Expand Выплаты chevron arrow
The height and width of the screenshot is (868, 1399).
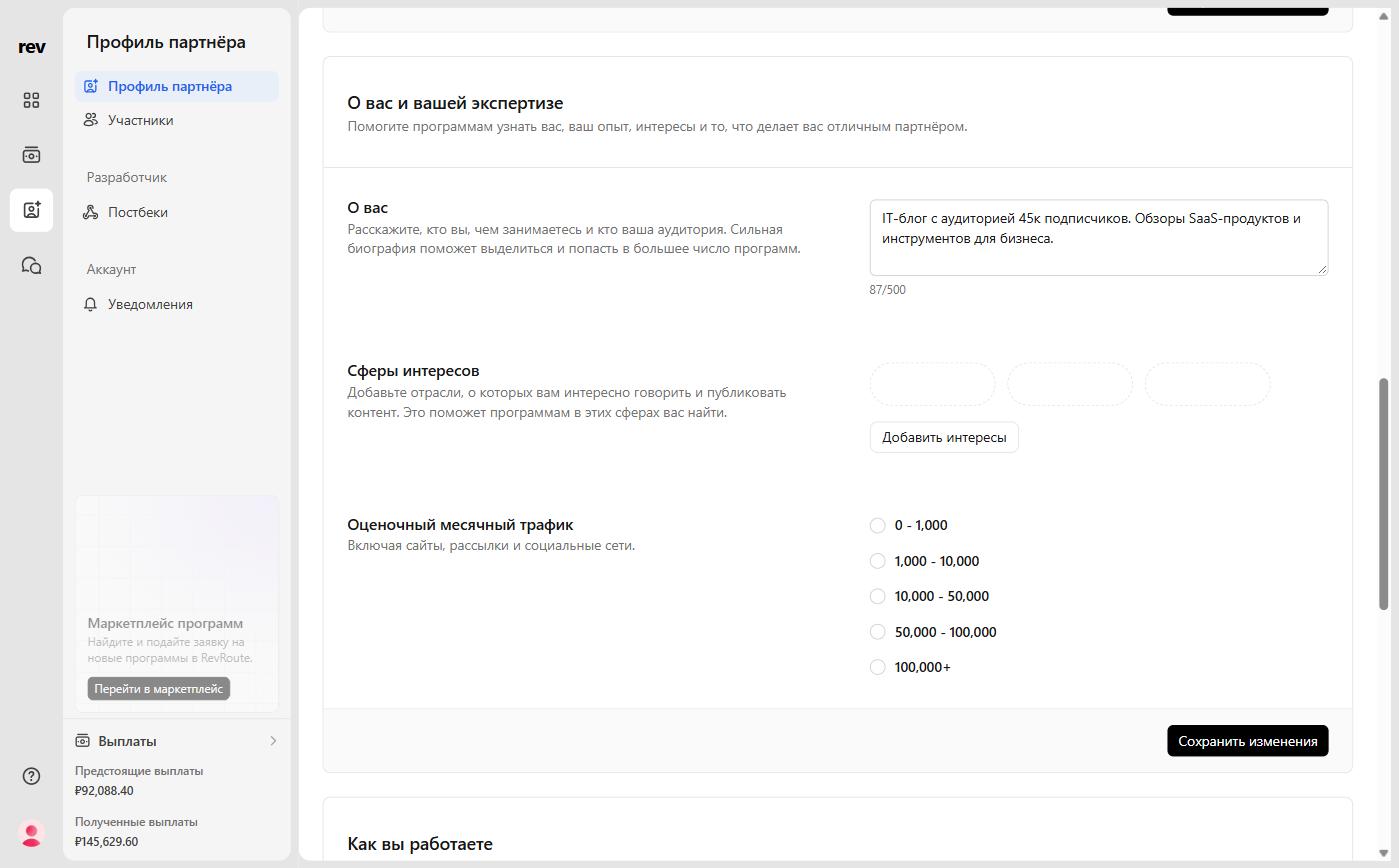tap(273, 741)
